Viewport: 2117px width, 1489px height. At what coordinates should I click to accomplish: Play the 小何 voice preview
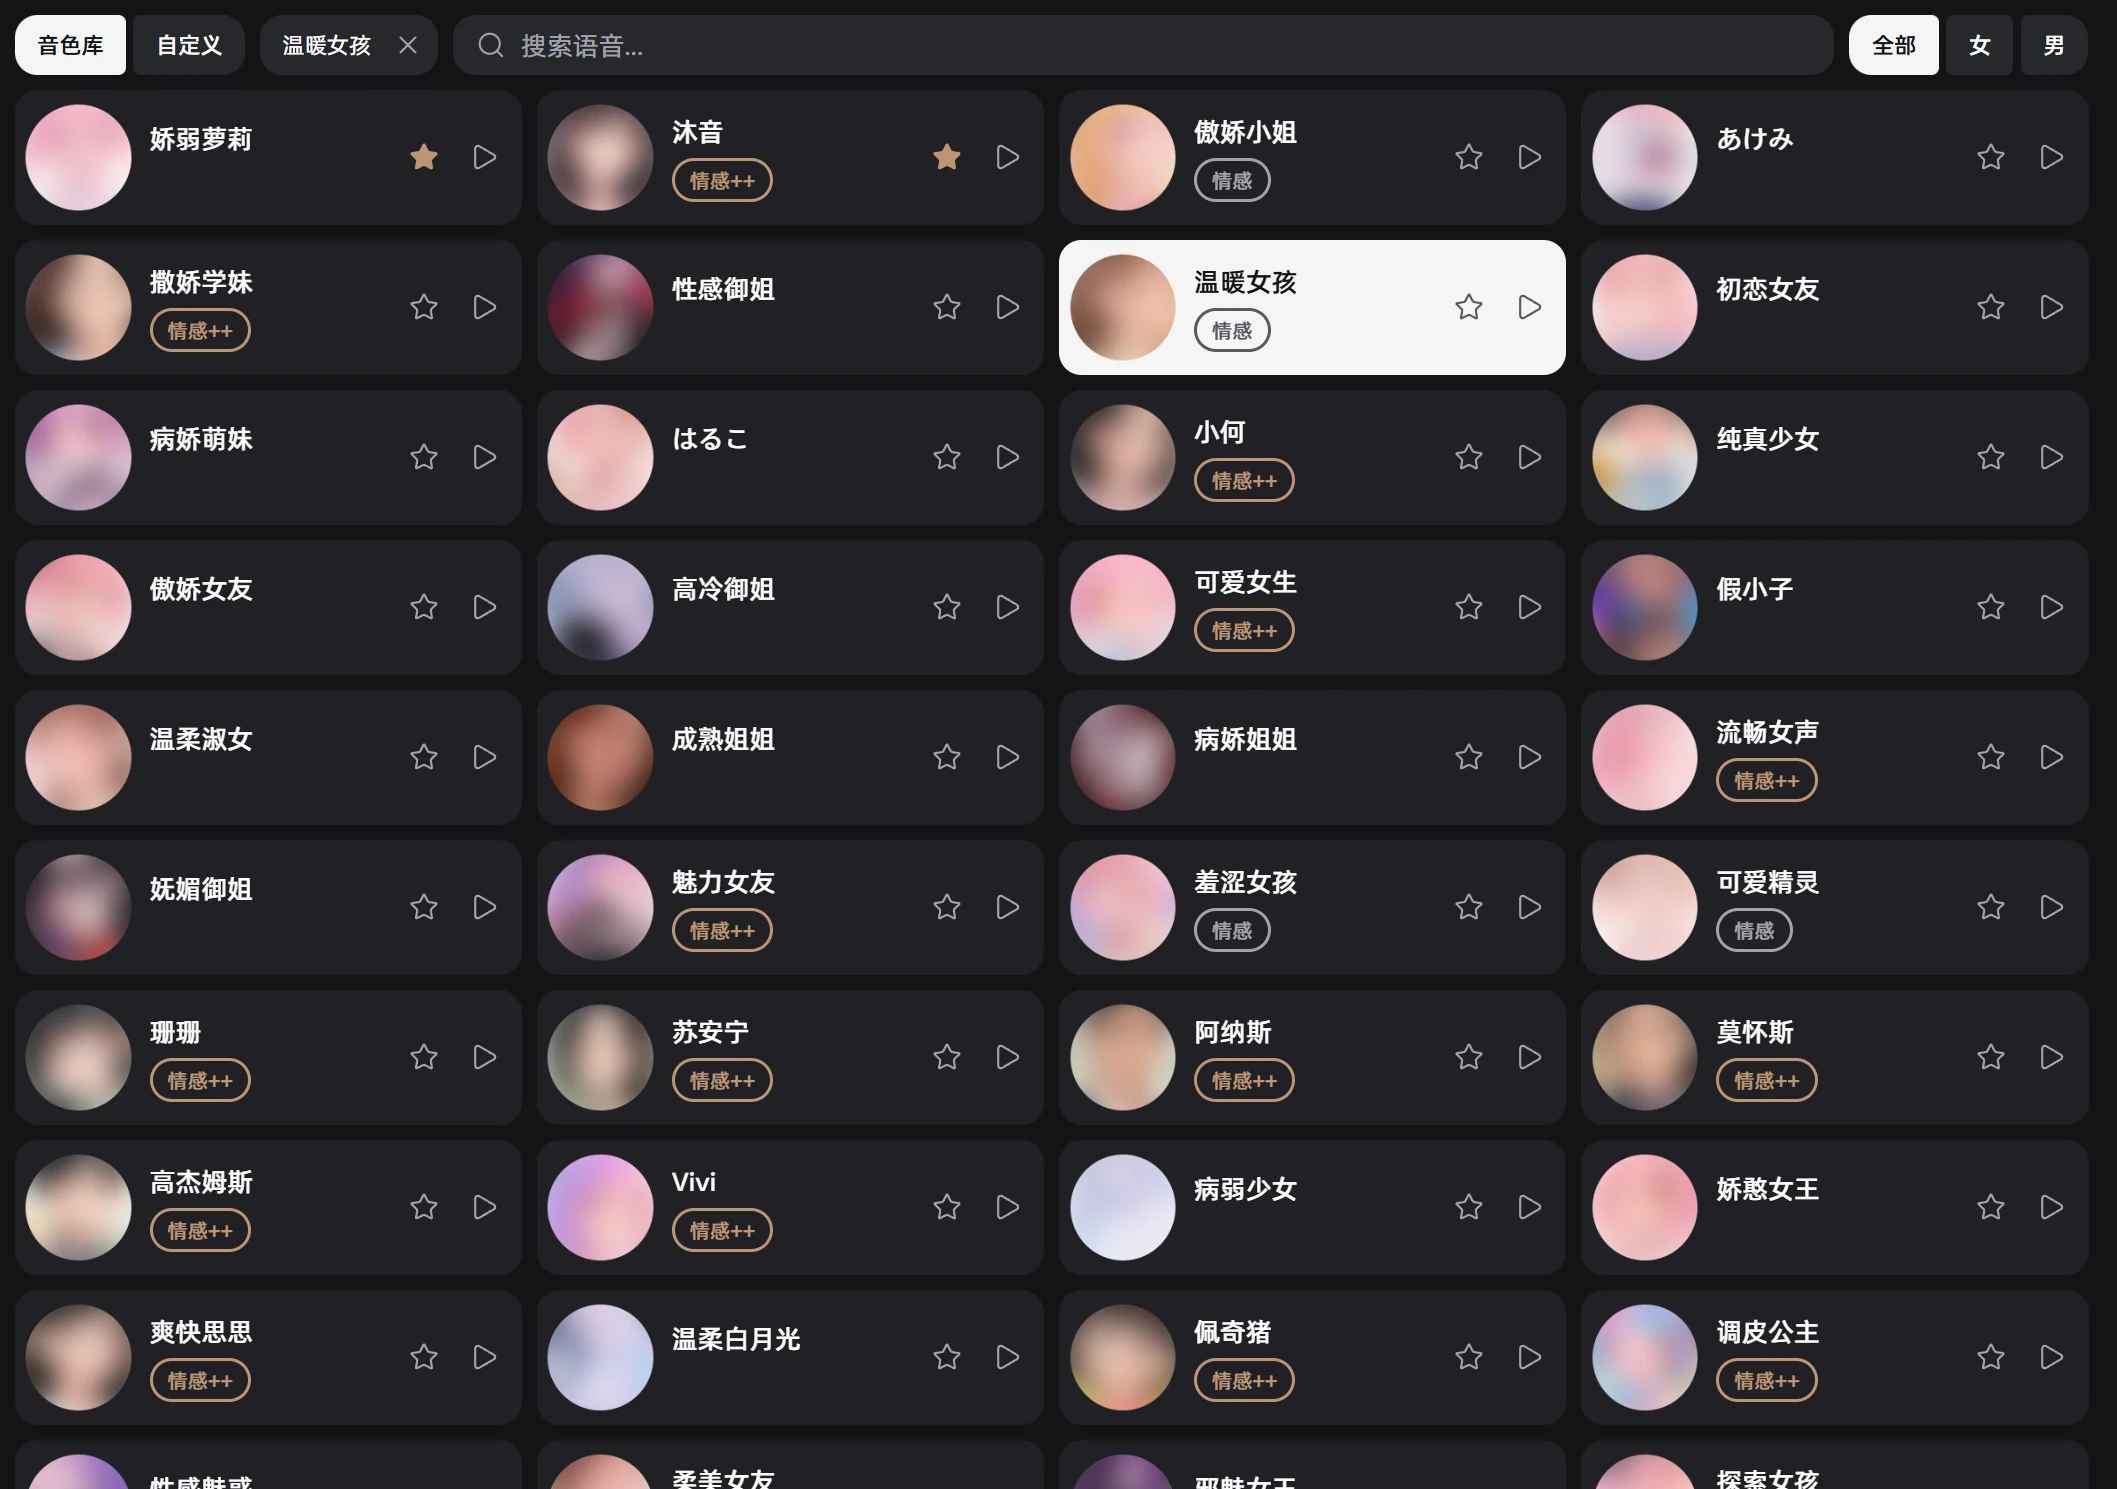point(1530,457)
